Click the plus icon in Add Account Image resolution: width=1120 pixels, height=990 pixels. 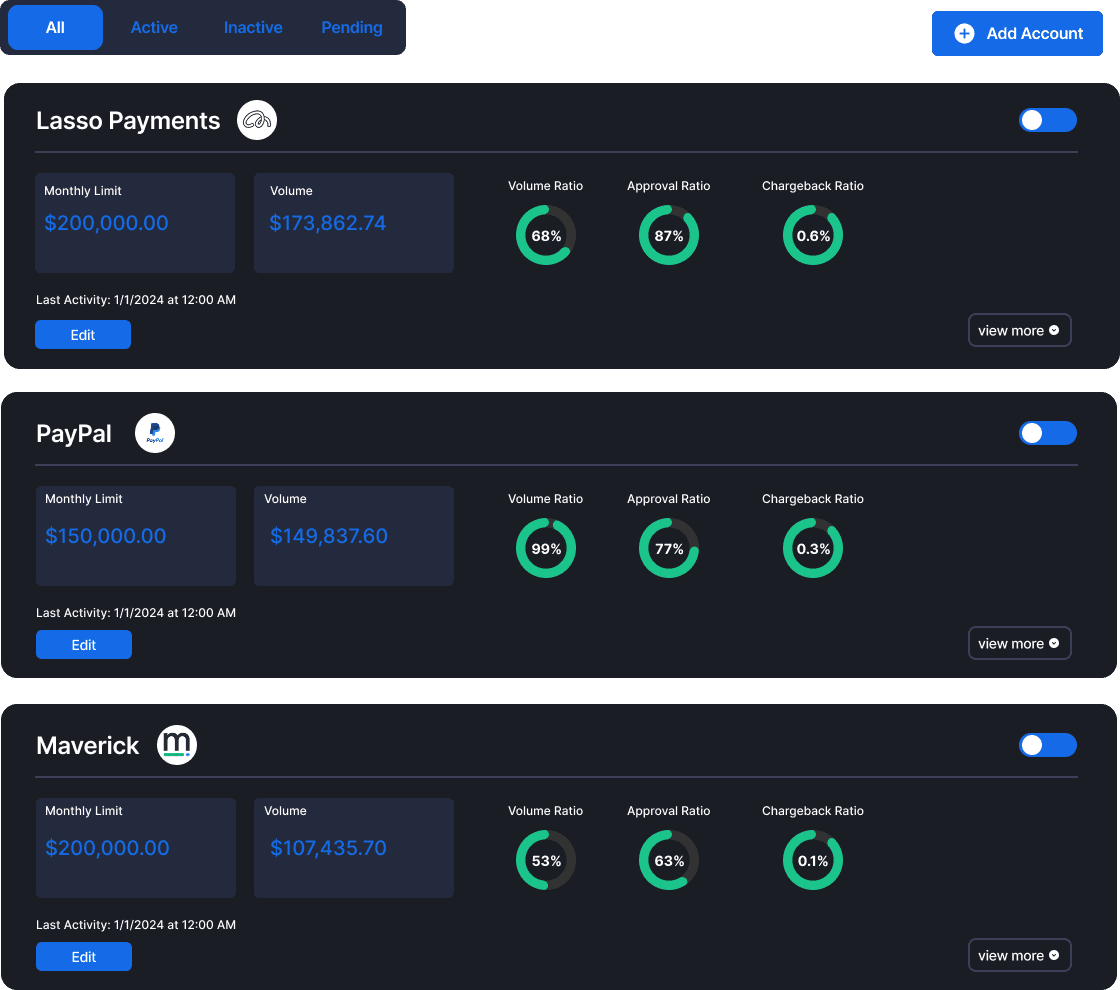[x=964, y=34]
